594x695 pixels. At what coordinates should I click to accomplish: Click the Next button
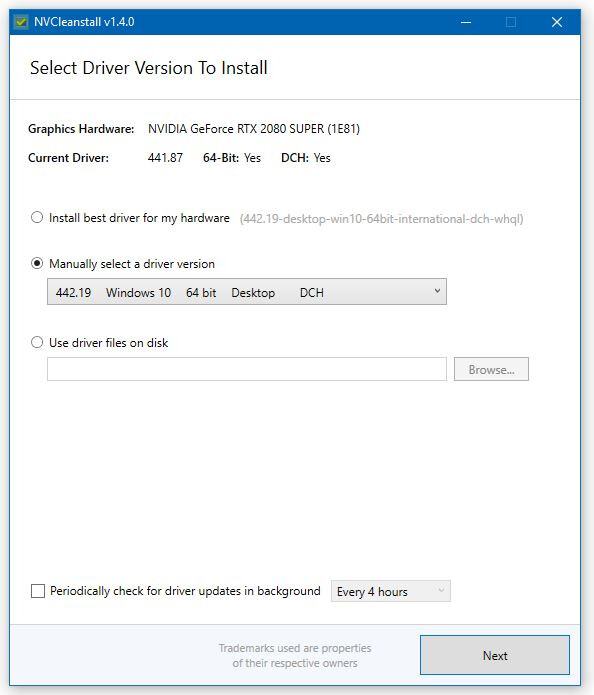[495, 656]
